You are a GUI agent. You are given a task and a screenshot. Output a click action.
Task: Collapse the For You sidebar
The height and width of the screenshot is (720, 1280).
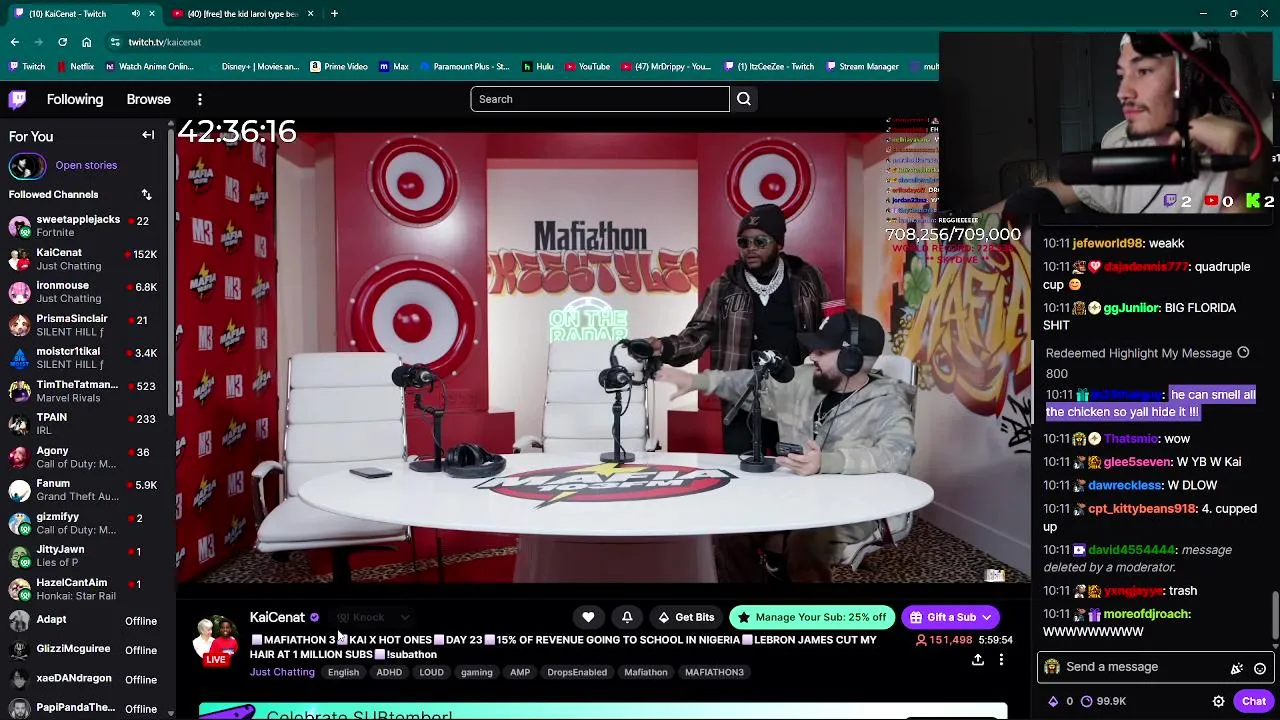pyautogui.click(x=148, y=135)
